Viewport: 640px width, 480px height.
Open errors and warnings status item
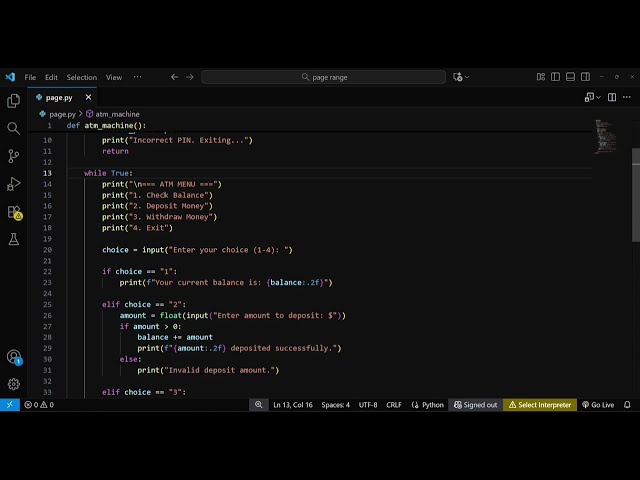(39, 404)
